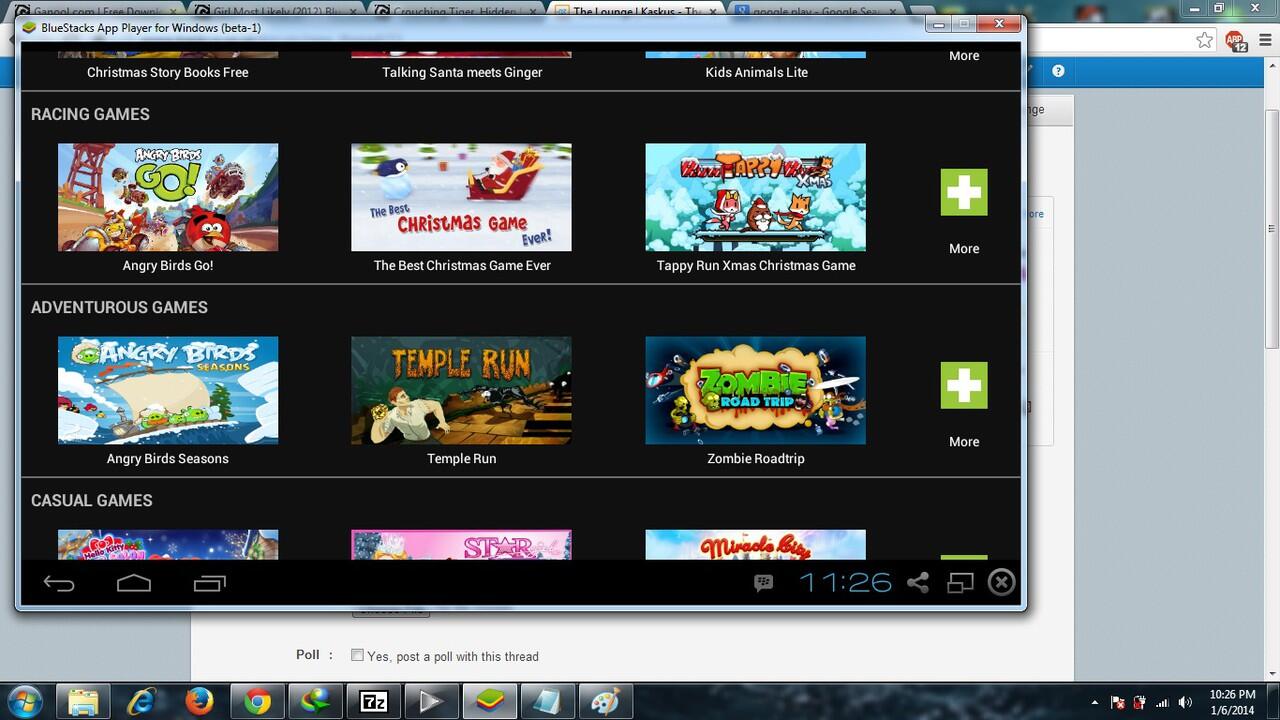Click the network signal tray icon

[x=1162, y=703]
